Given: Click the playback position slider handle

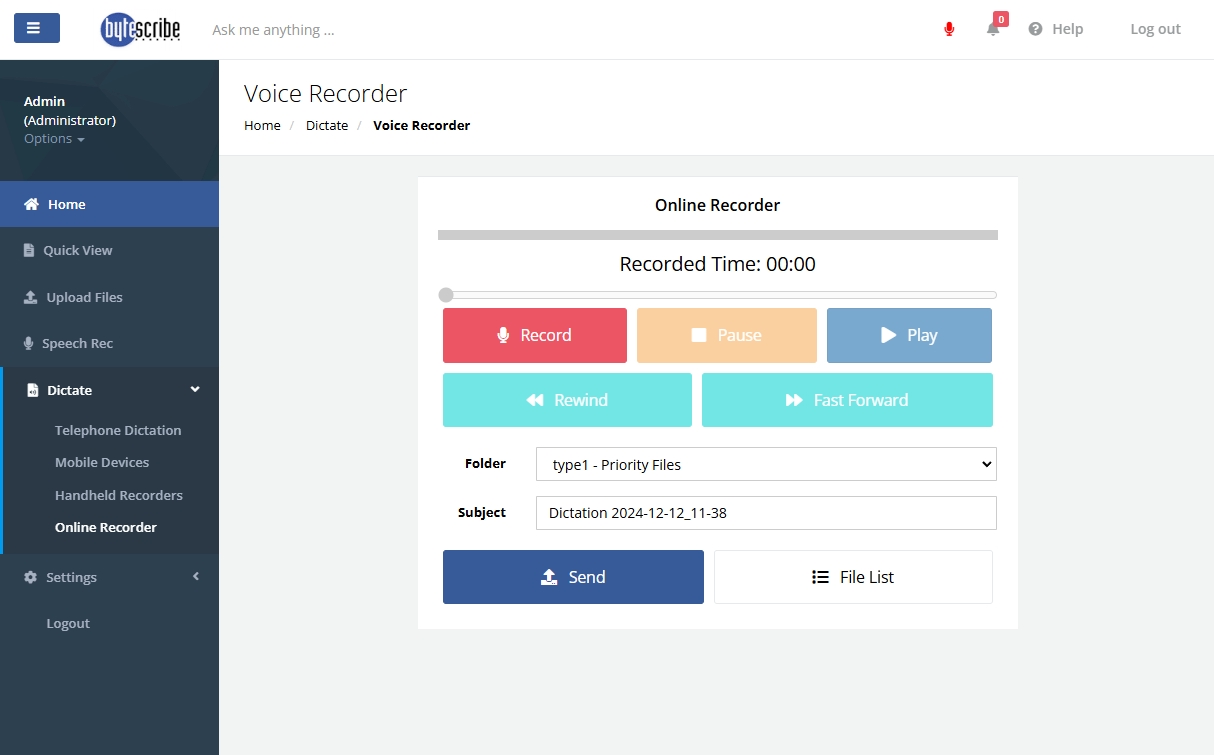Looking at the screenshot, I should click(446, 295).
